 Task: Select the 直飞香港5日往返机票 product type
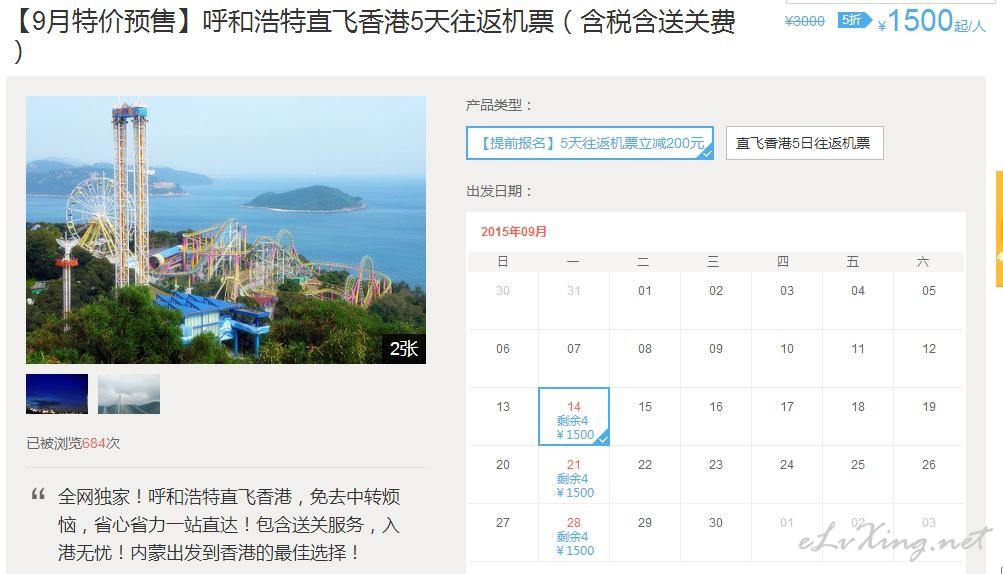(804, 143)
